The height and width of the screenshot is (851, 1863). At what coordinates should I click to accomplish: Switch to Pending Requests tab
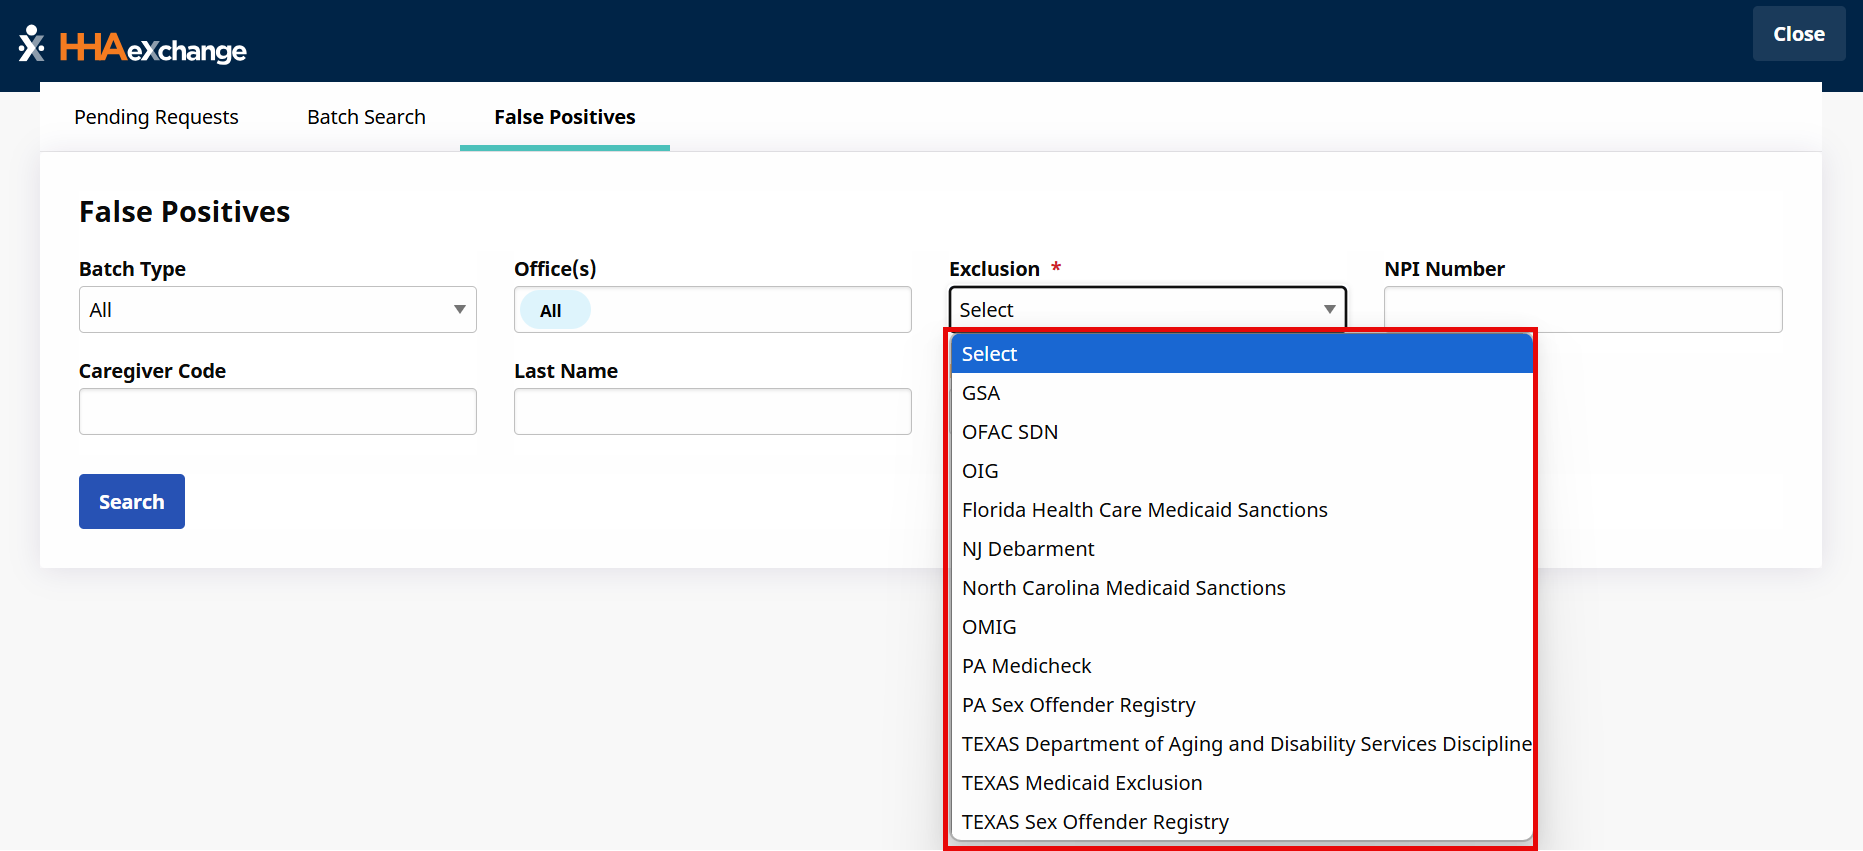[156, 117]
